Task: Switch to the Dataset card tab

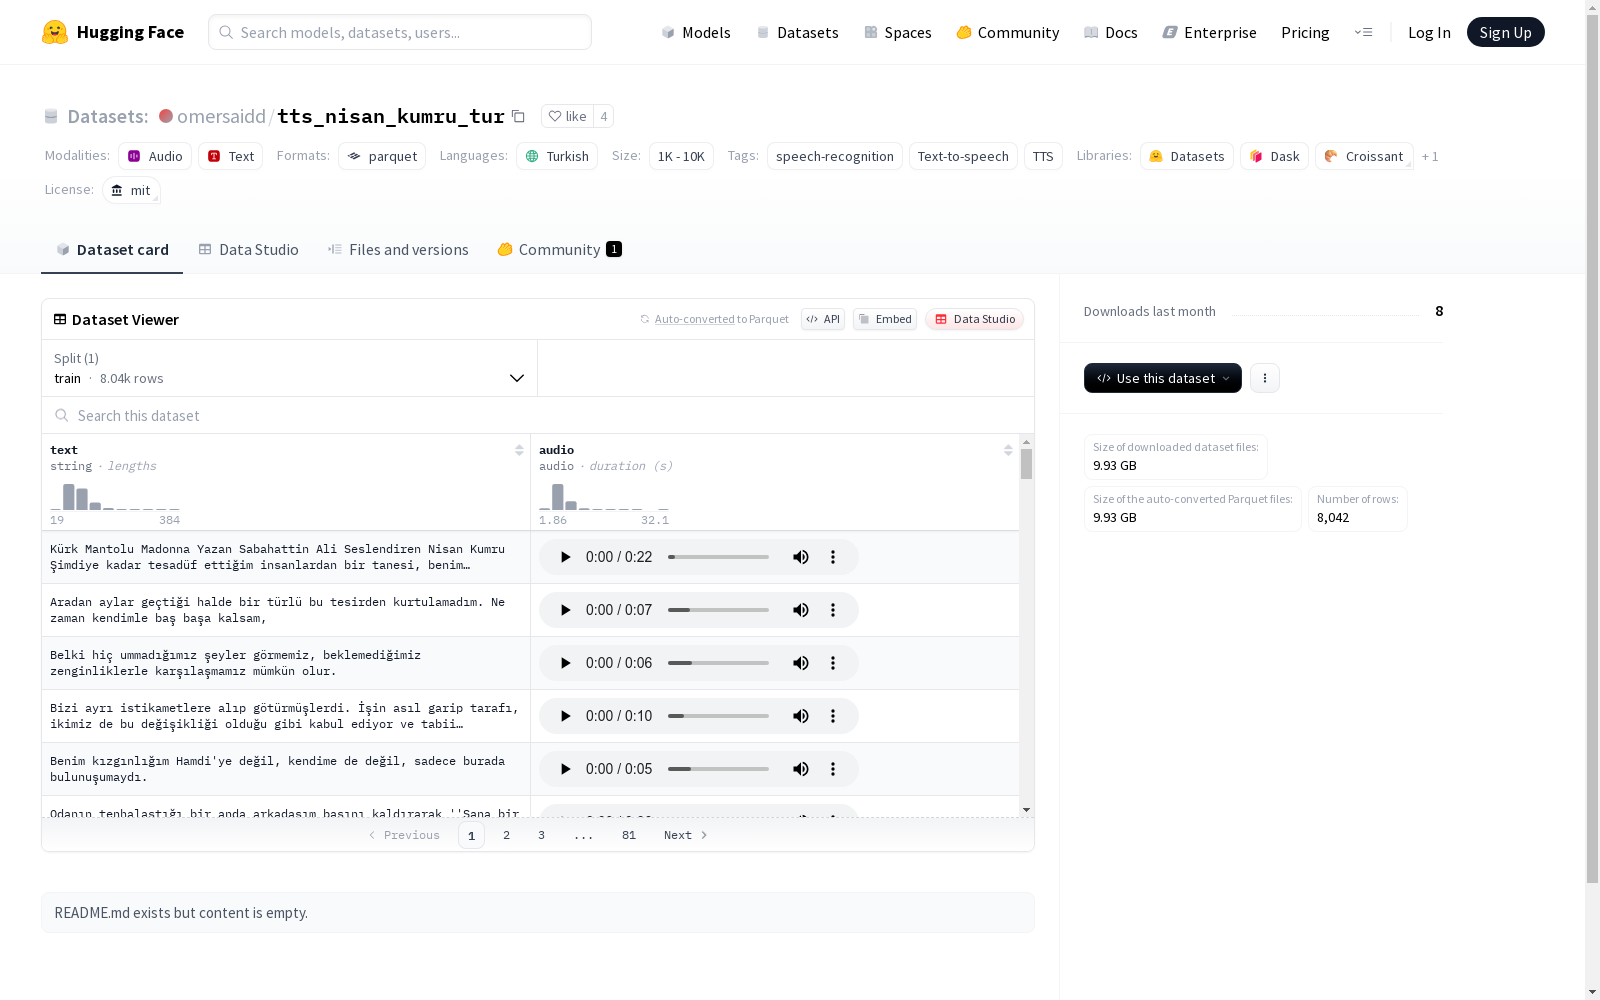Action: [x=112, y=250]
